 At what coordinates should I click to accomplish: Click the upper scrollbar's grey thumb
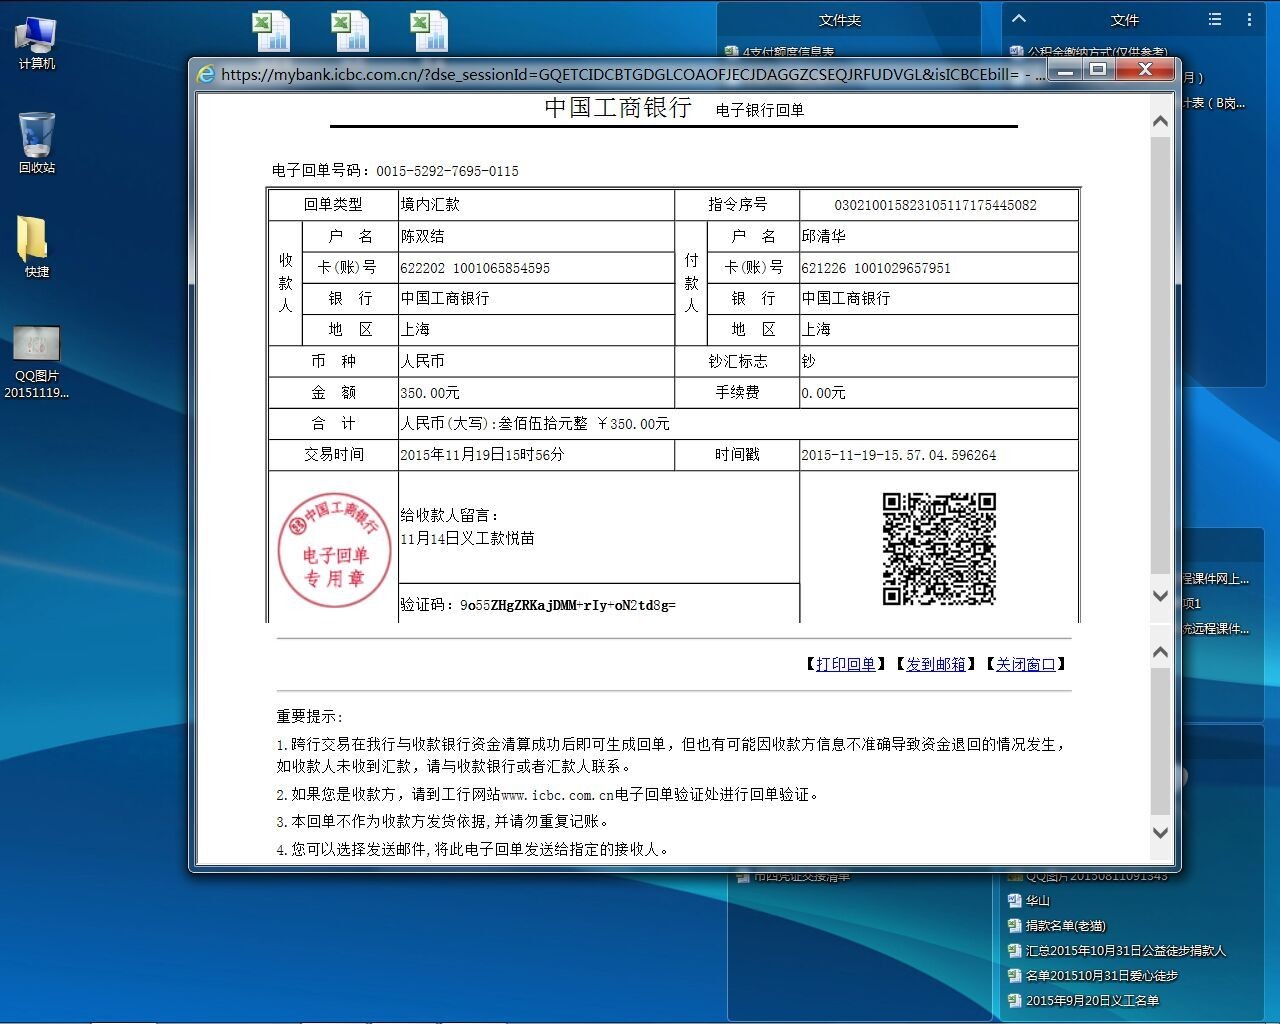point(1160,355)
